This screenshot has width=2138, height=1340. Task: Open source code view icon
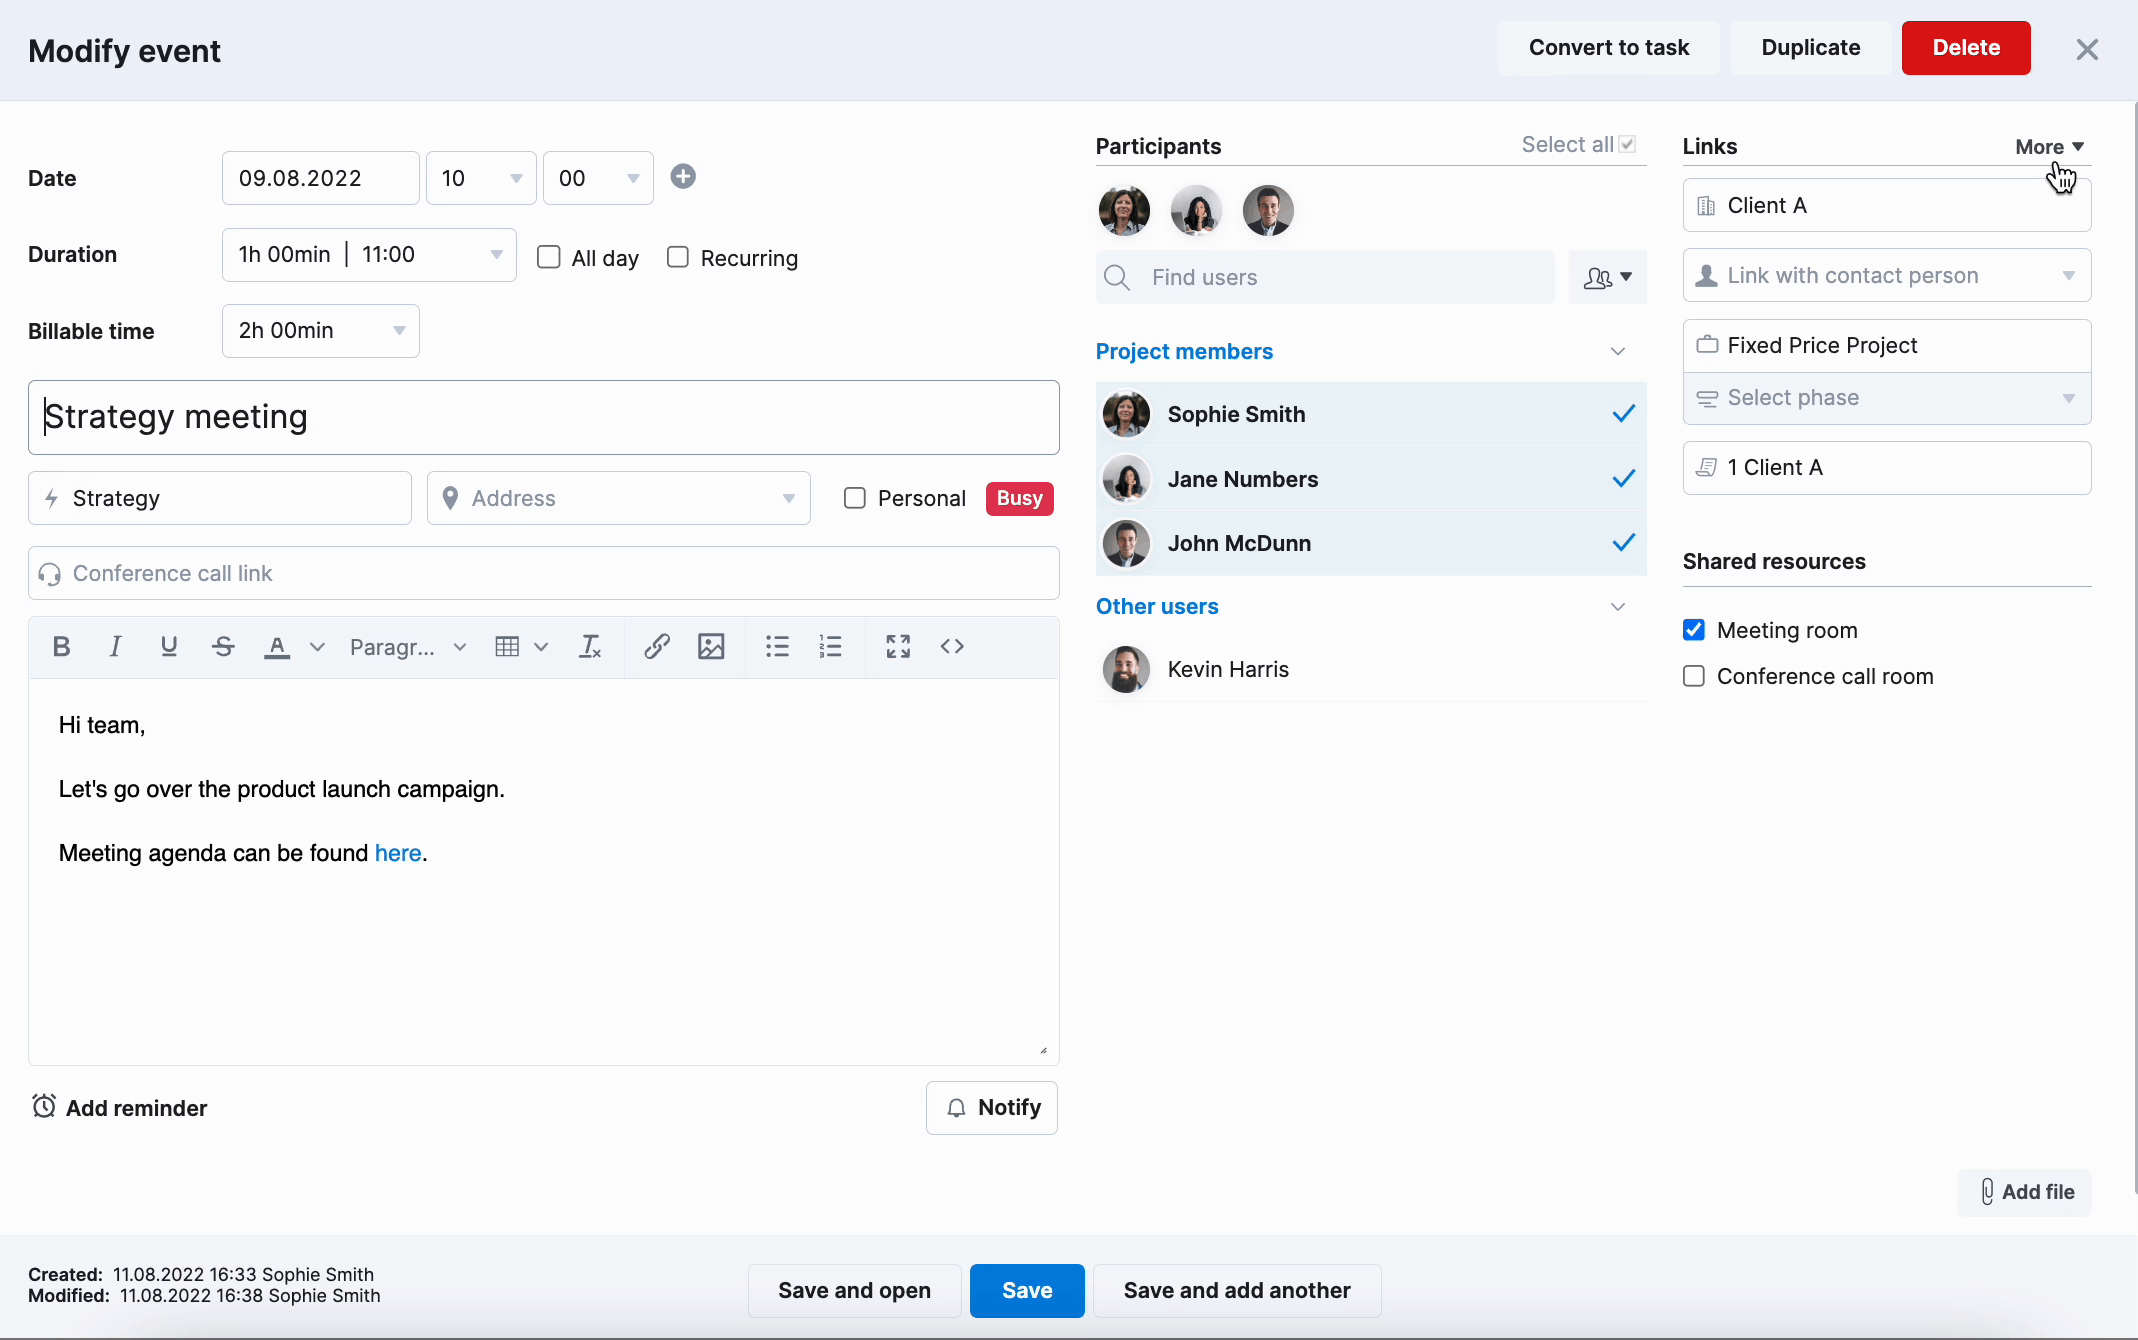pos(952,647)
